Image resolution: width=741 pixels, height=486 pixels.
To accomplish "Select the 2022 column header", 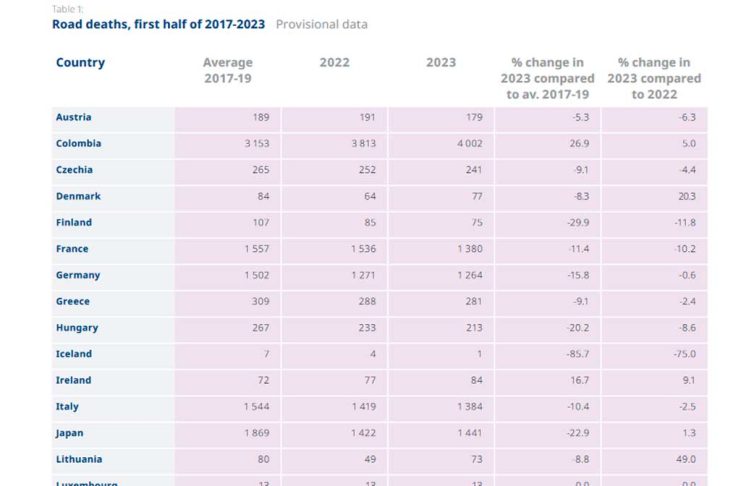I will [334, 63].
